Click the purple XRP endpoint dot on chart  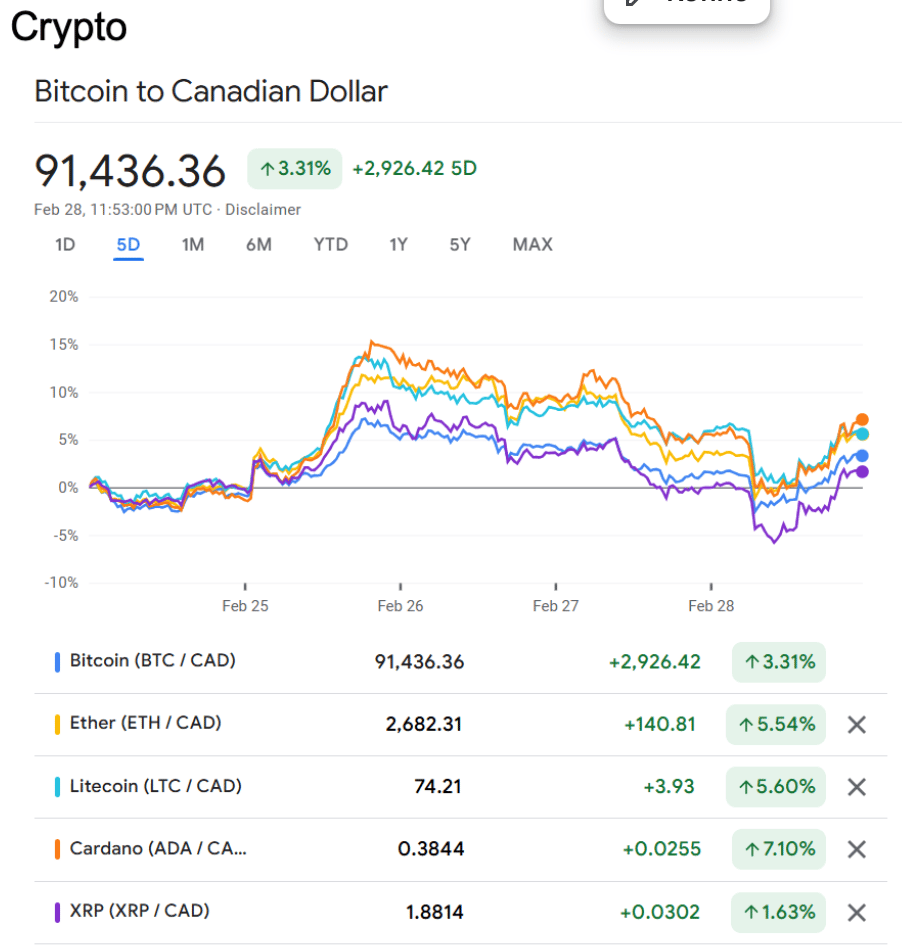862,472
